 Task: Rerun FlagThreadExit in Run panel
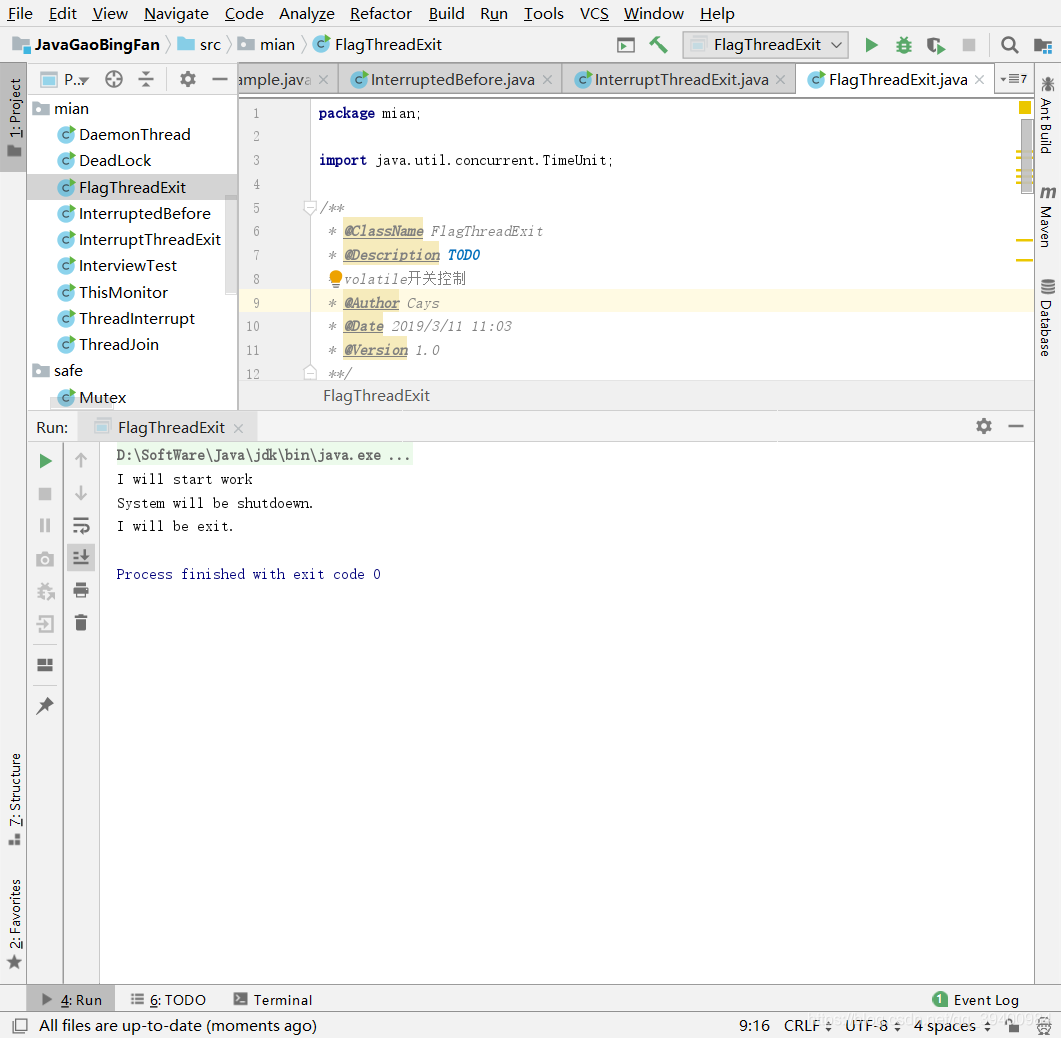tap(45, 461)
